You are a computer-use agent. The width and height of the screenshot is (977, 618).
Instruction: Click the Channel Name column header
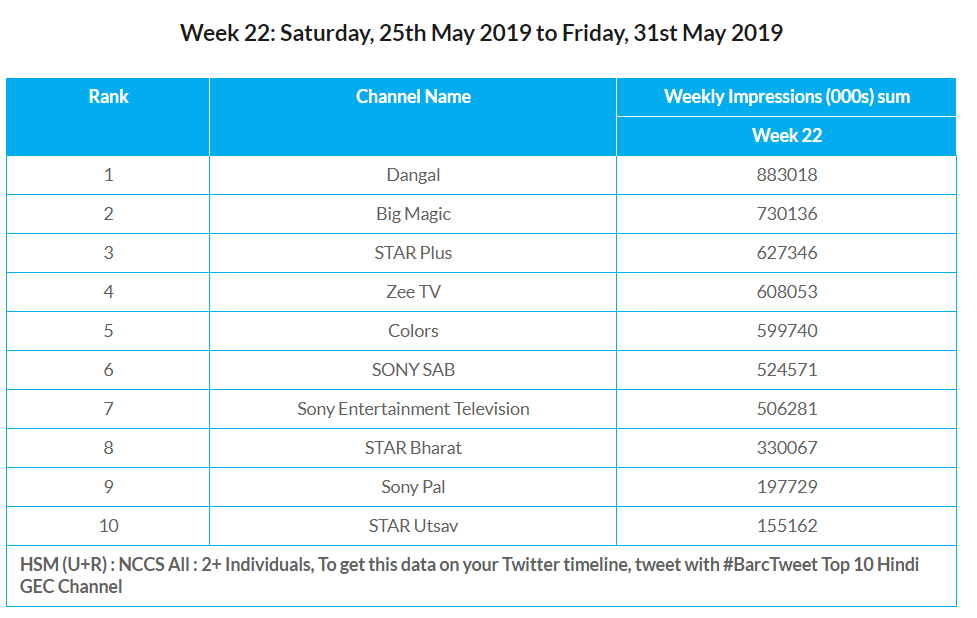point(413,97)
